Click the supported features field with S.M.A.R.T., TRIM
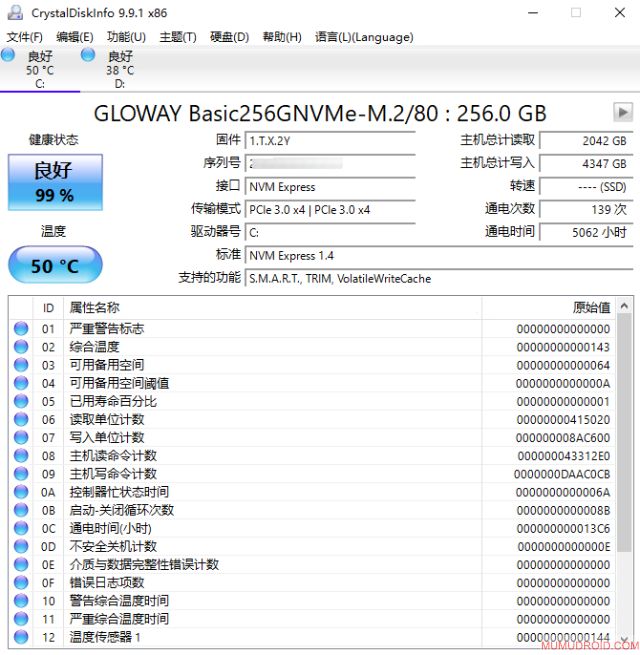This screenshot has width=640, height=655. [x=439, y=278]
